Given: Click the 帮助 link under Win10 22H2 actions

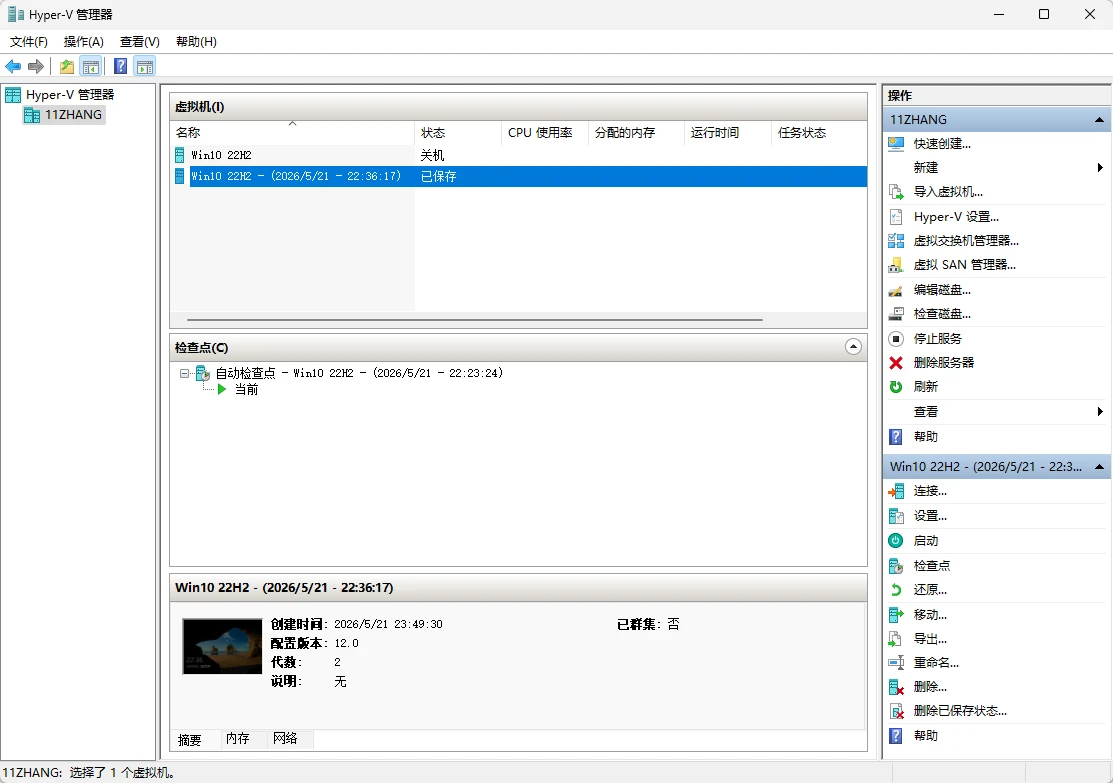Looking at the screenshot, I should [x=926, y=735].
